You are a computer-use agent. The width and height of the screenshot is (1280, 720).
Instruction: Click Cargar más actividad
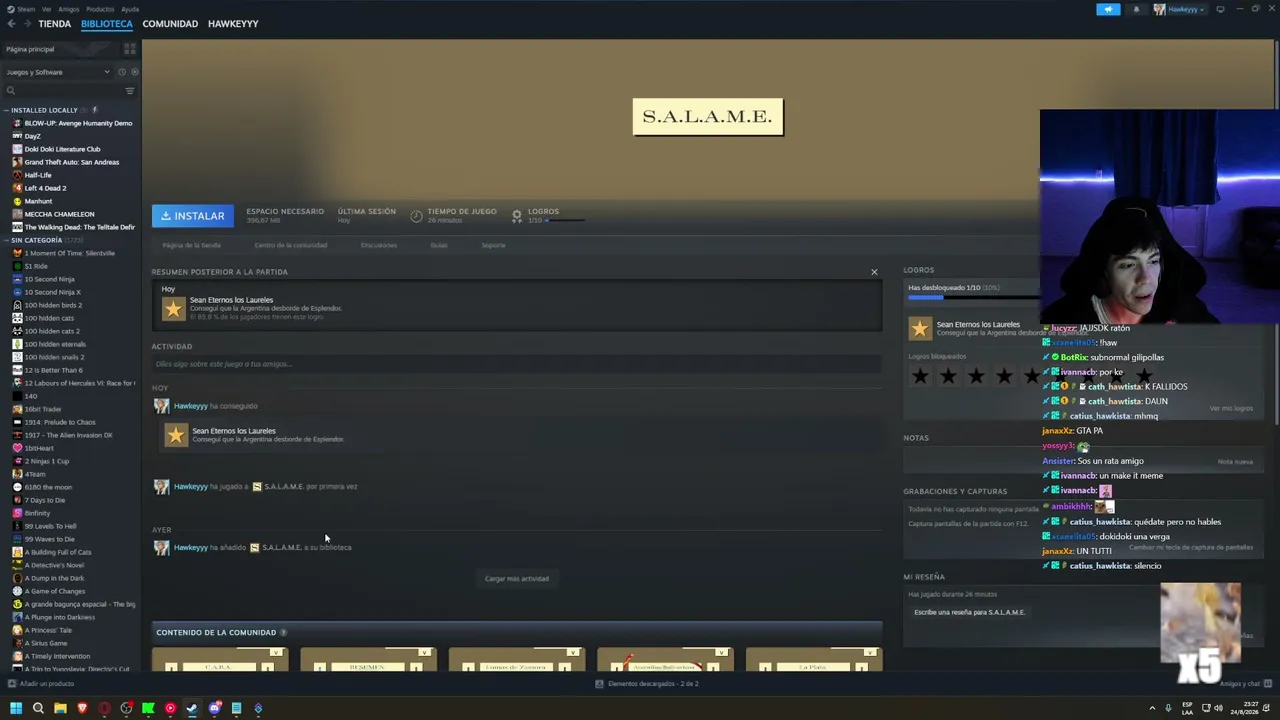point(517,579)
